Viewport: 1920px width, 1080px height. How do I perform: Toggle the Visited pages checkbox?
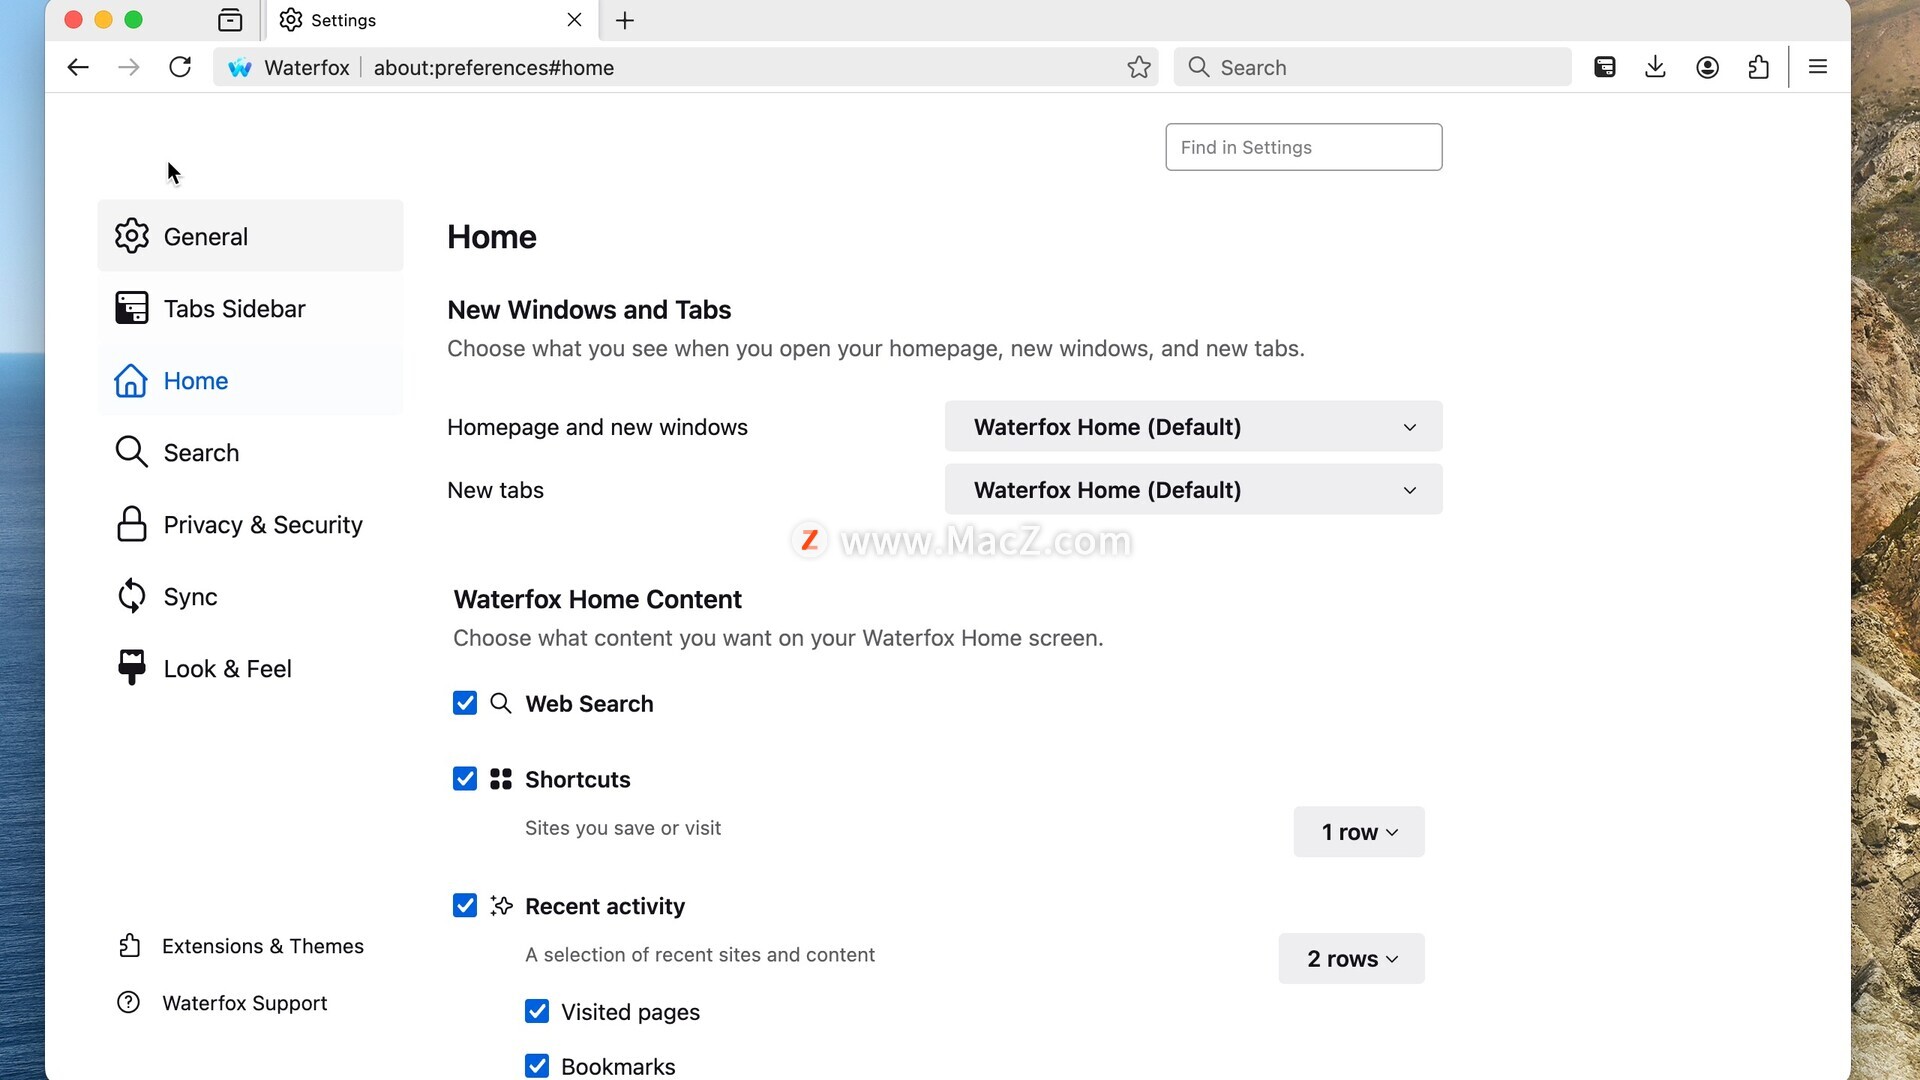tap(537, 1012)
